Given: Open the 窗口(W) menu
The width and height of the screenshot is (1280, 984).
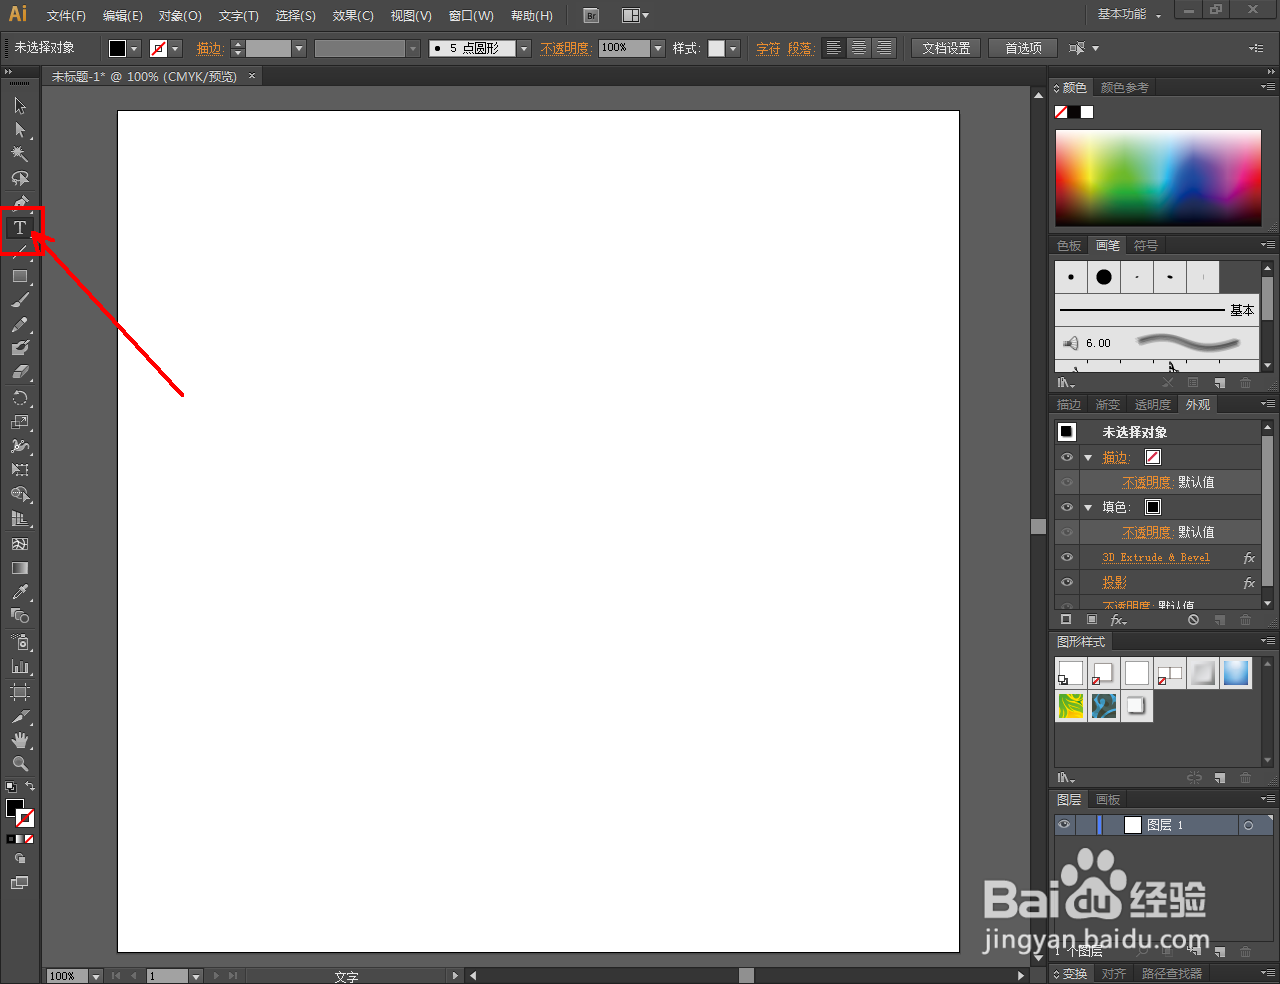Looking at the screenshot, I should pos(471,15).
